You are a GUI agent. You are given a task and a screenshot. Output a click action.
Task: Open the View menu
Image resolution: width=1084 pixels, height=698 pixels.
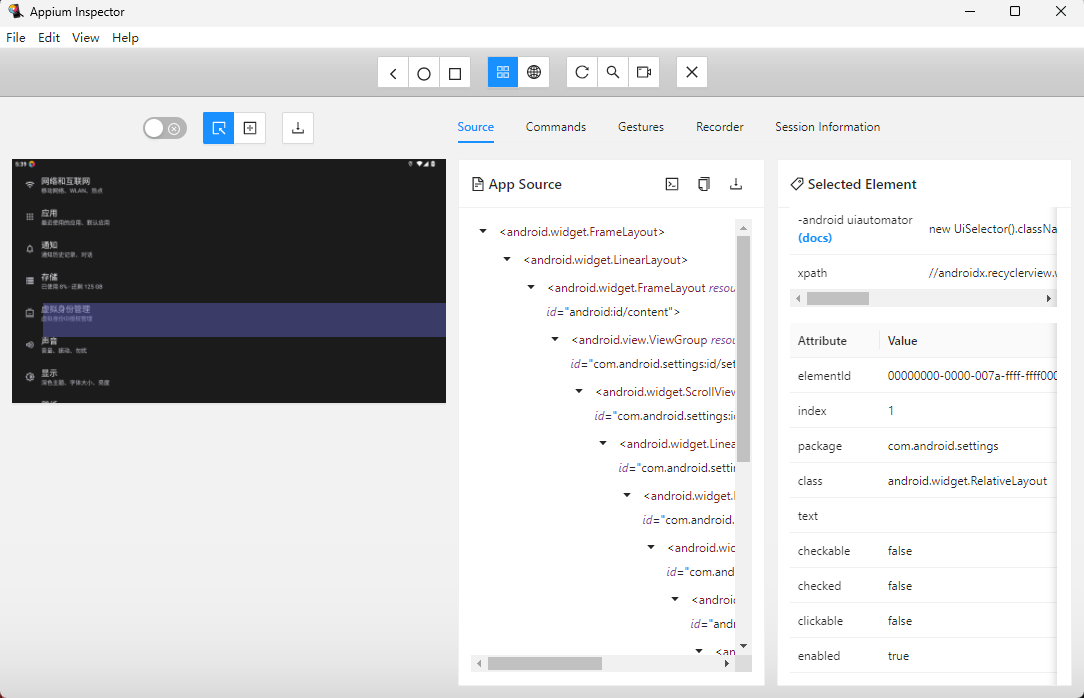click(85, 37)
